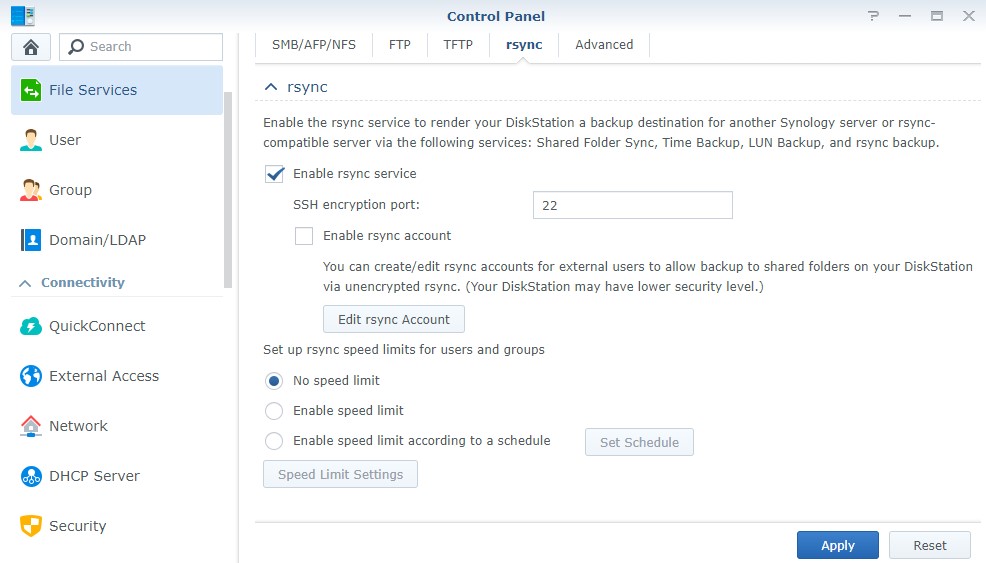Open DHCP Server icon in sidebar

[x=31, y=476]
